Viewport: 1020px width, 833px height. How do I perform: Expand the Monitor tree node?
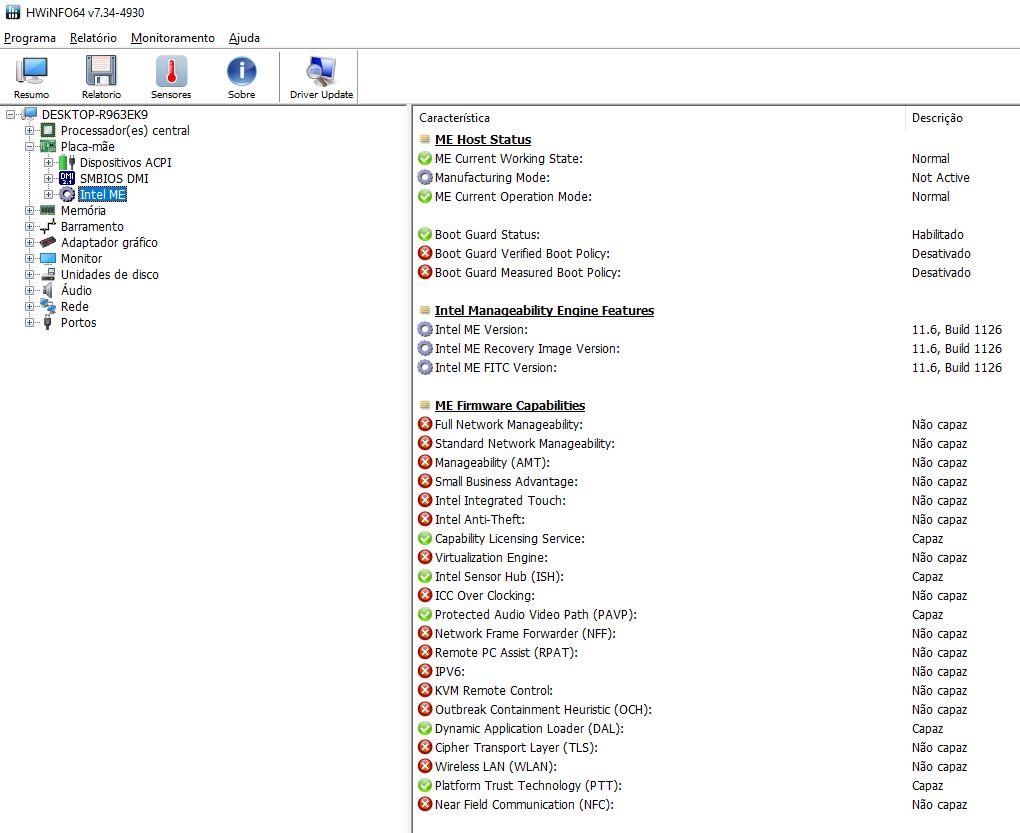point(29,258)
